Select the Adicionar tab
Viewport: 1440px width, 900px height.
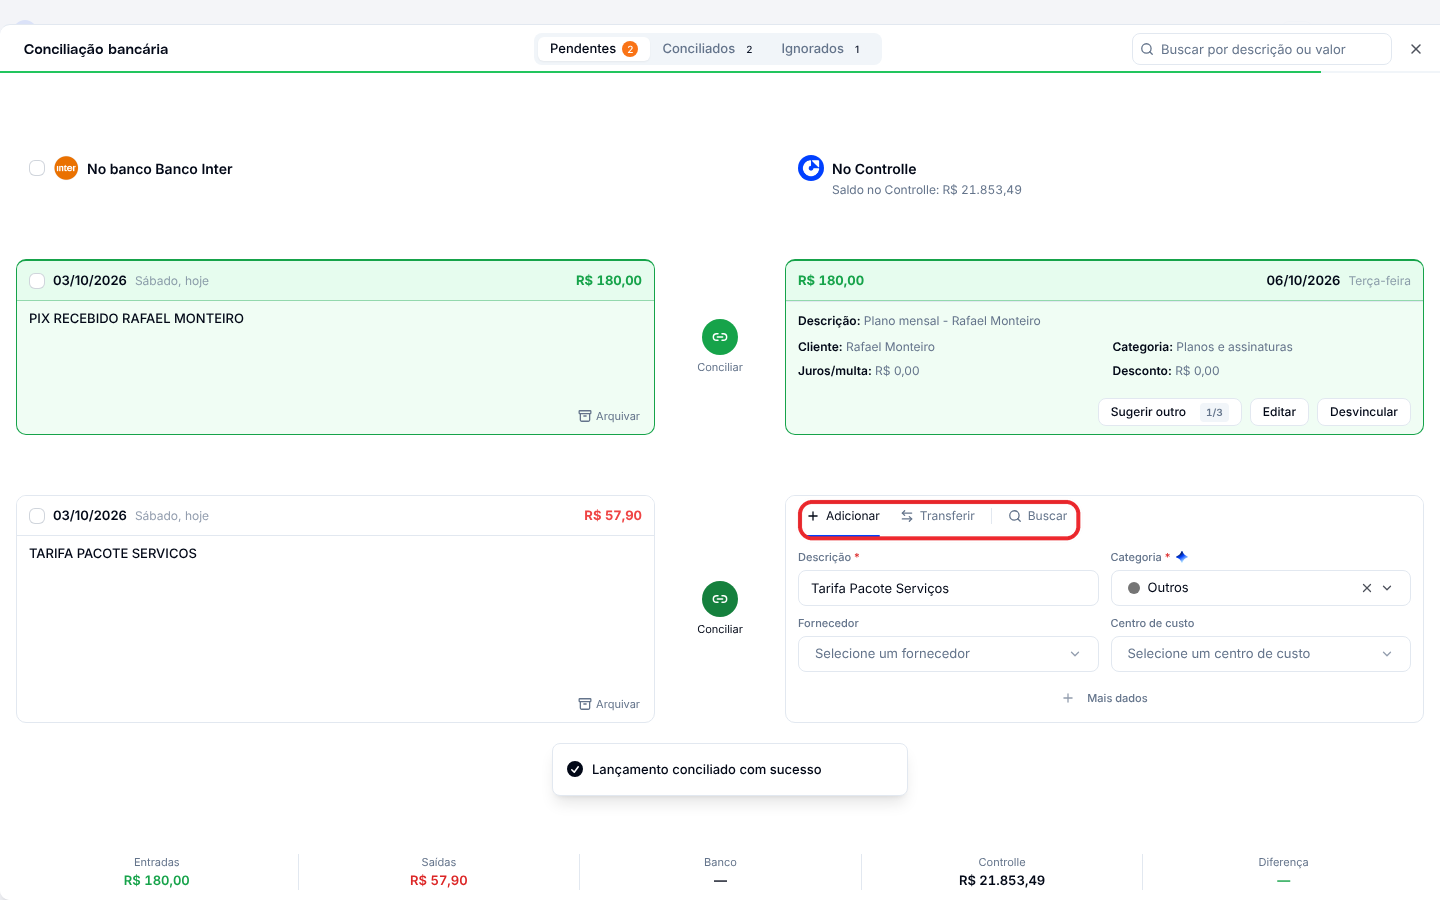pyautogui.click(x=844, y=516)
